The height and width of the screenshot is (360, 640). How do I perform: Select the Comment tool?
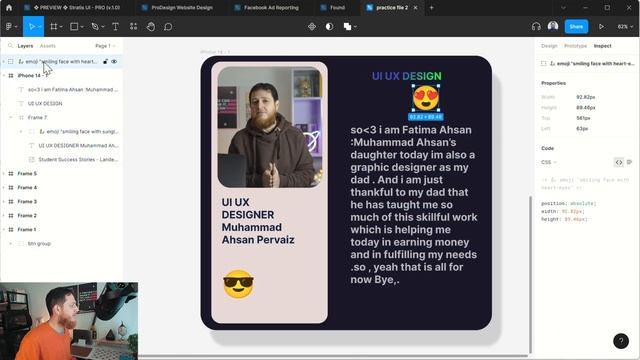[168, 27]
